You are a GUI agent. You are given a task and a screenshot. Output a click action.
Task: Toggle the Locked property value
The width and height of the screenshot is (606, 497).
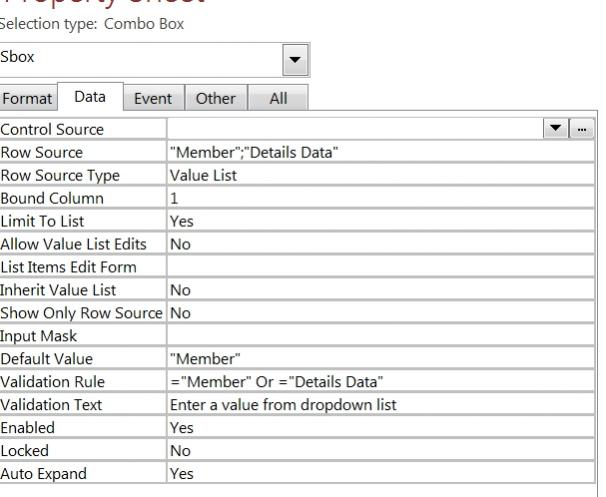(x=380, y=450)
